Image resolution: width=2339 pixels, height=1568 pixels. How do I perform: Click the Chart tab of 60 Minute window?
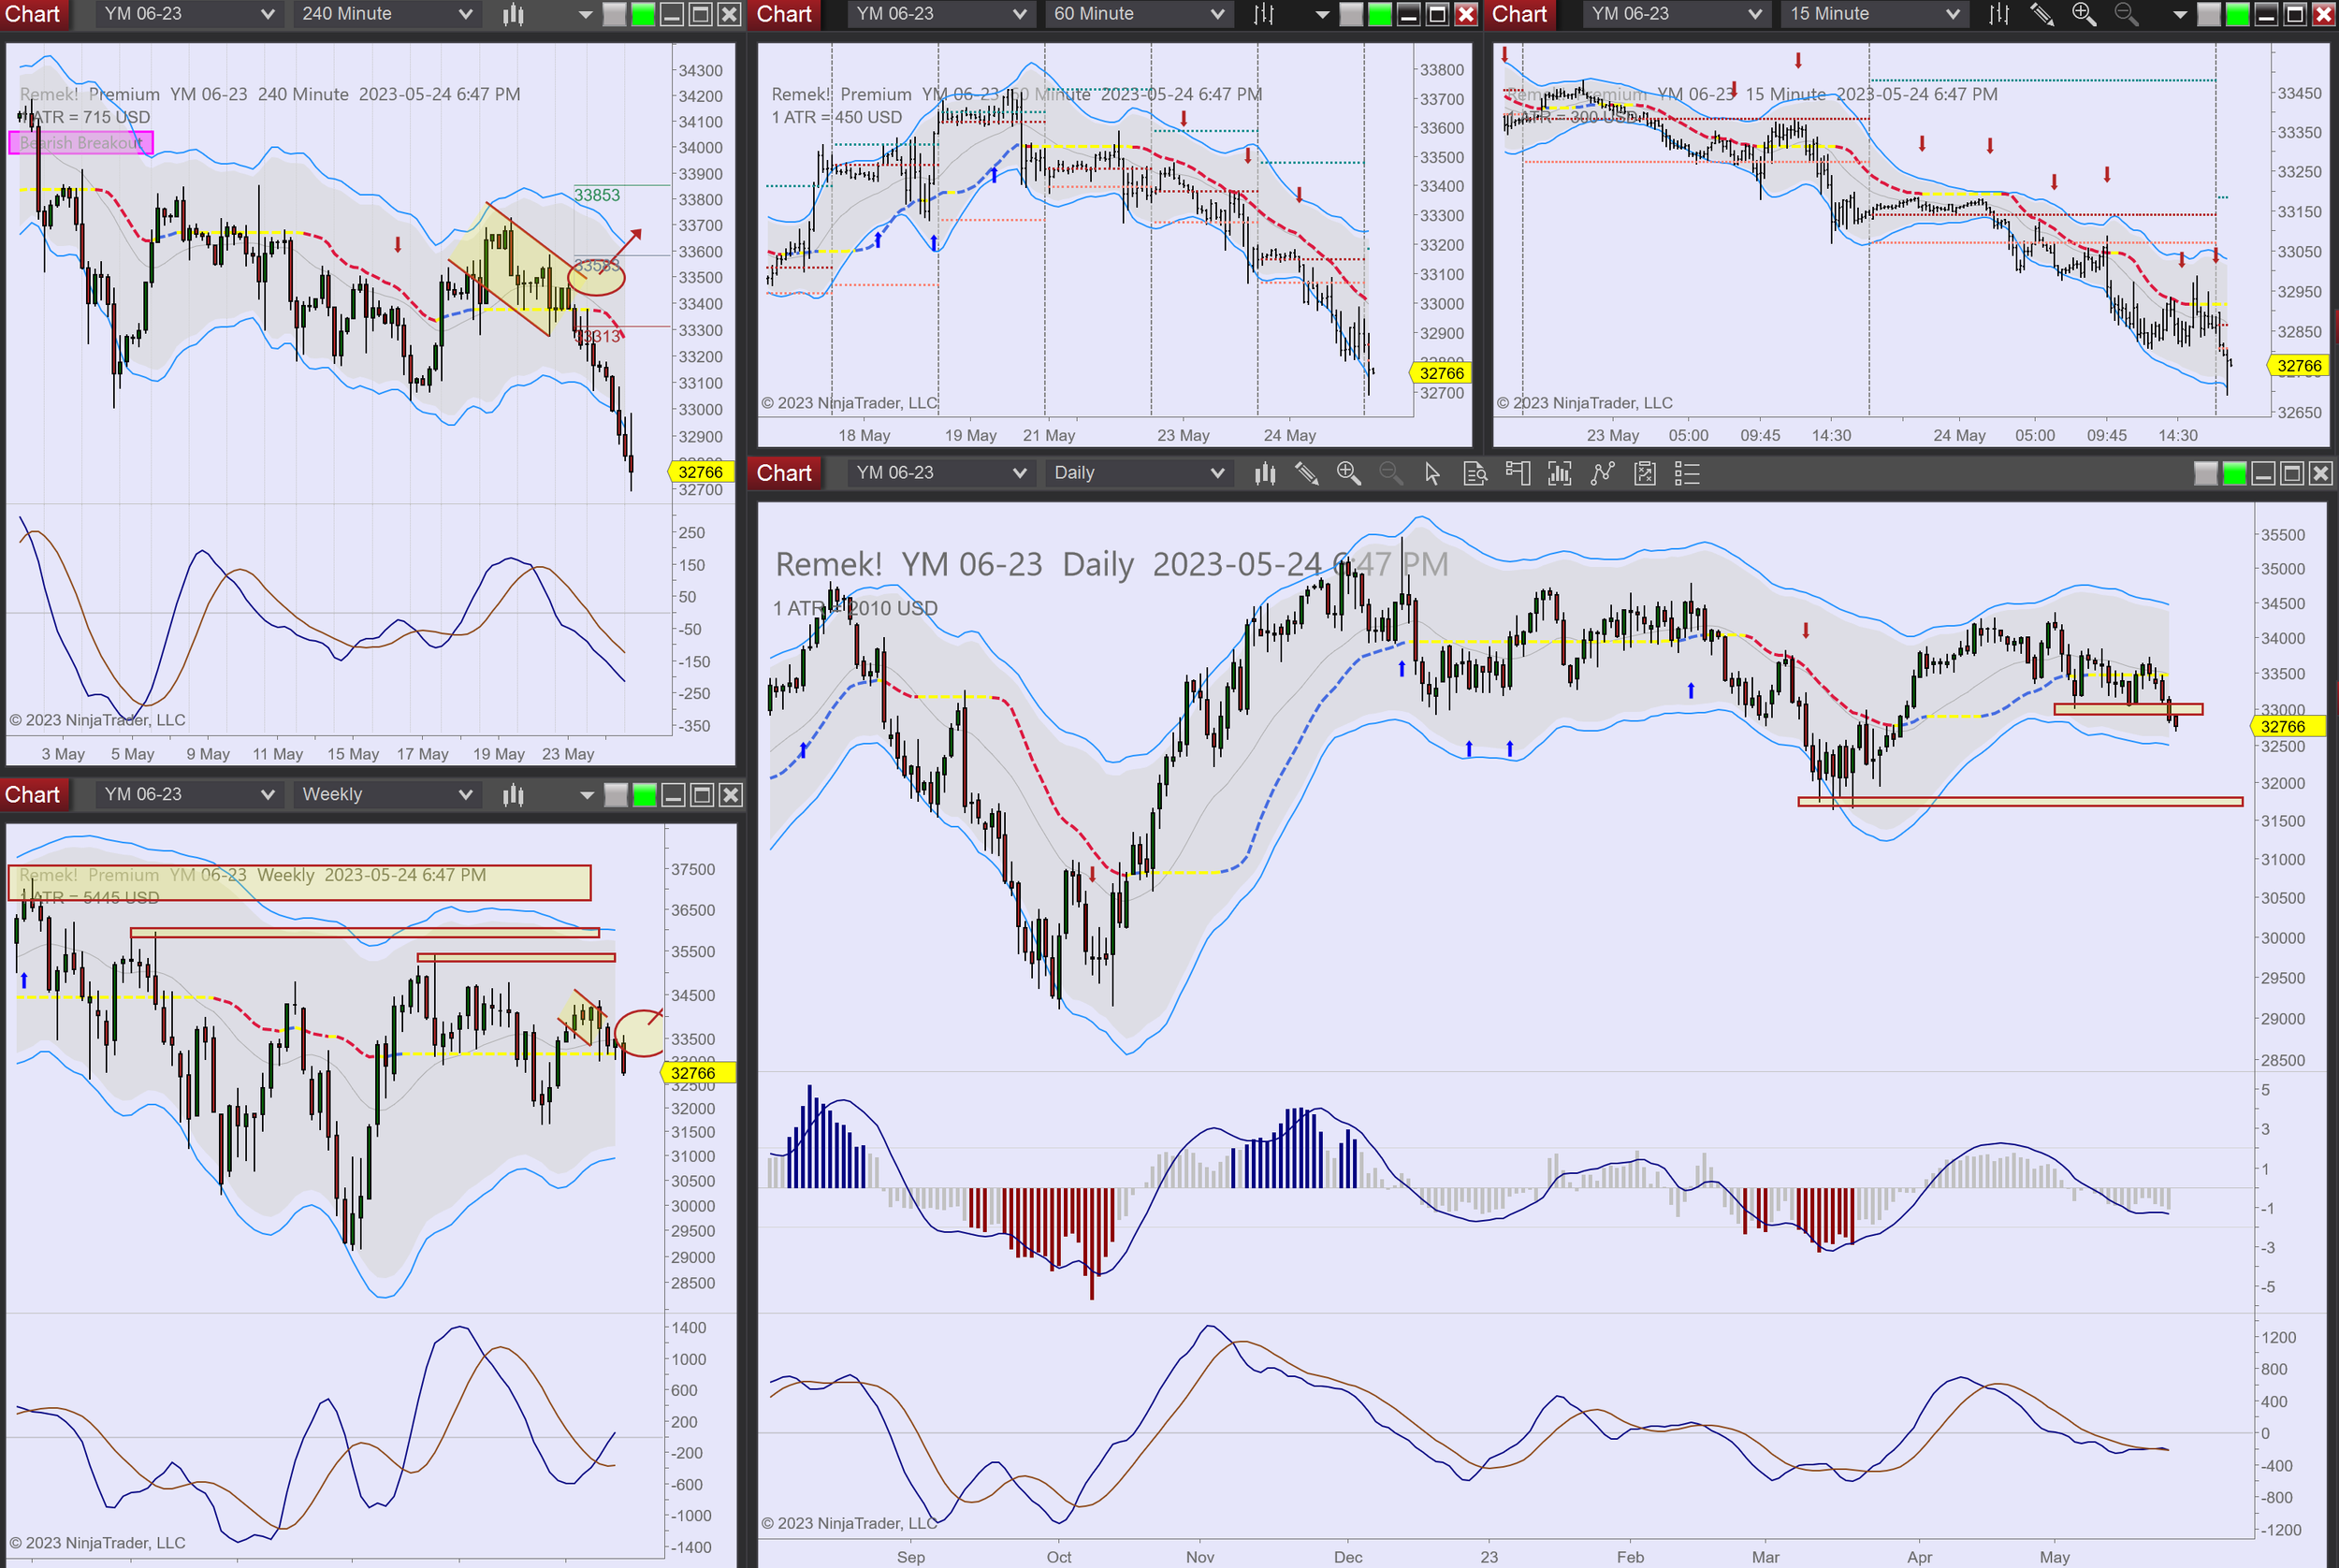click(783, 14)
